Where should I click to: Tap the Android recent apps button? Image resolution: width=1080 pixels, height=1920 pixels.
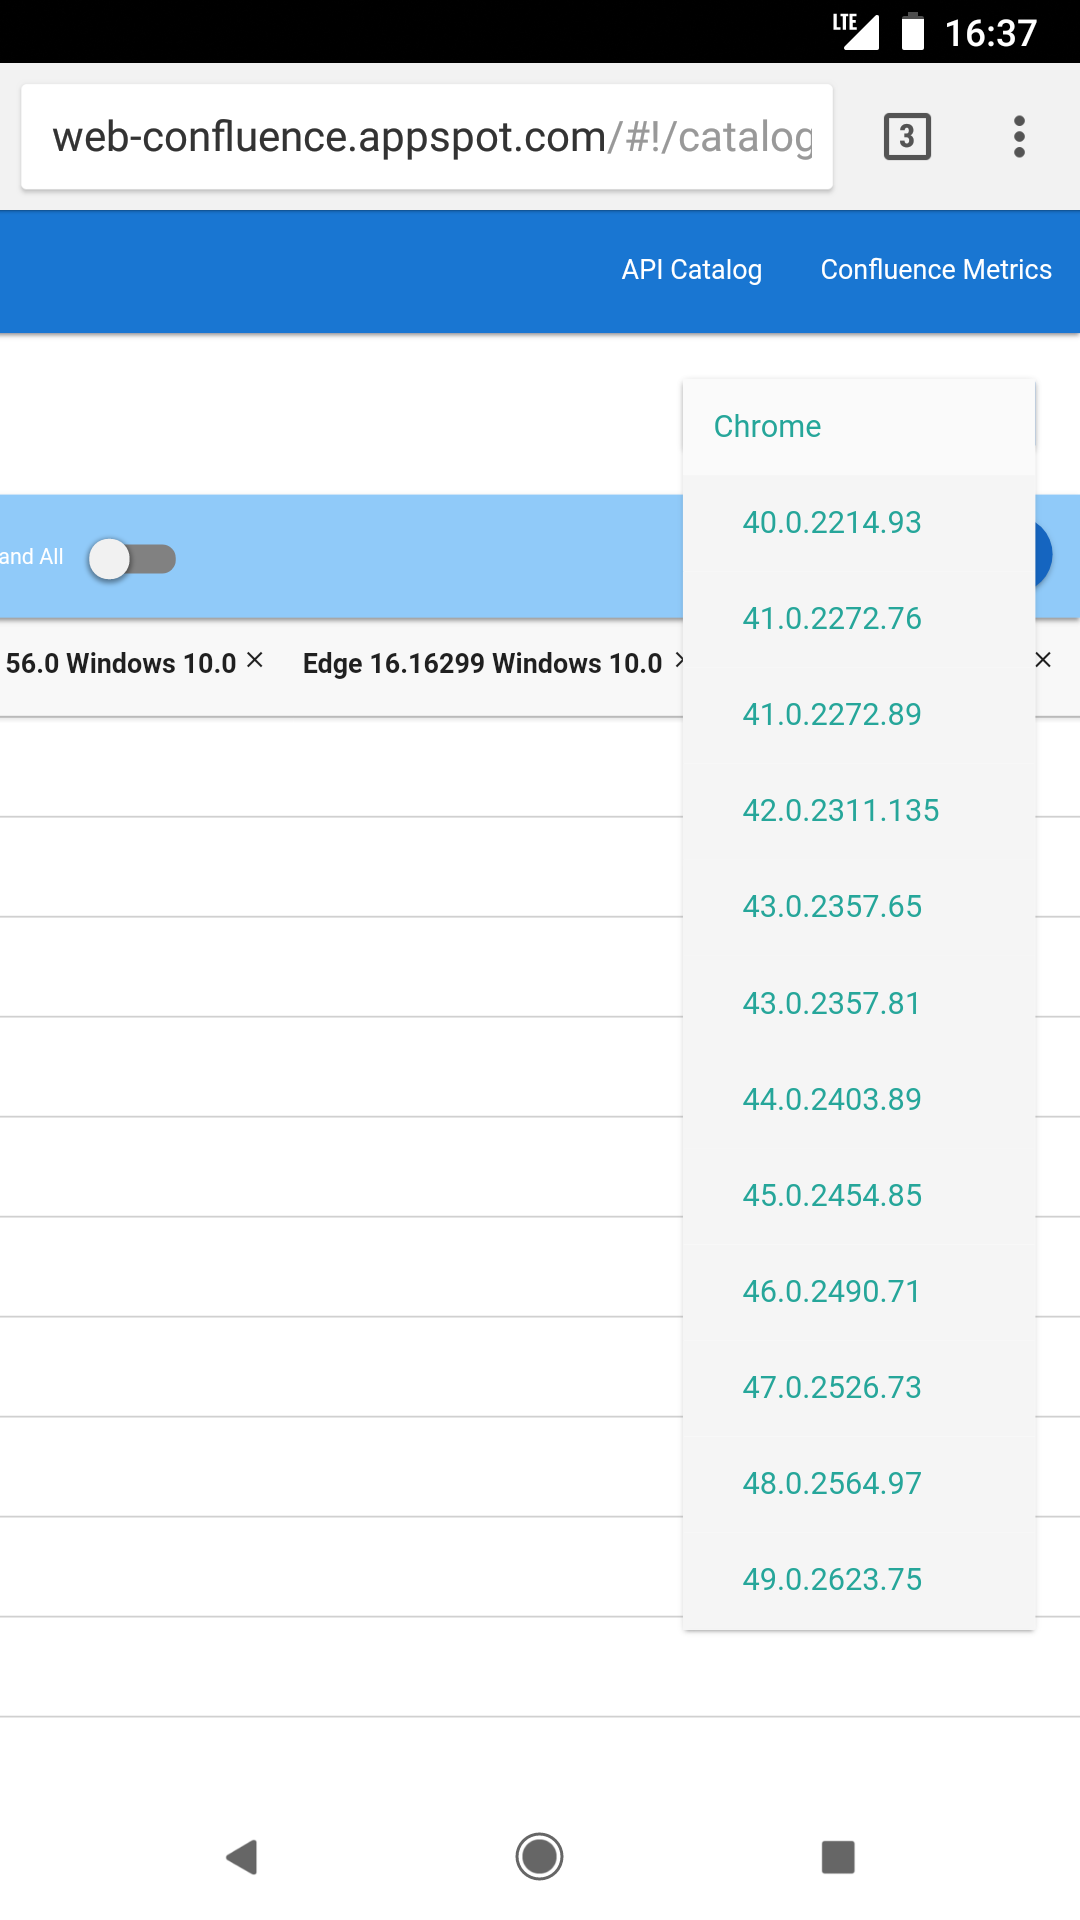(838, 1857)
